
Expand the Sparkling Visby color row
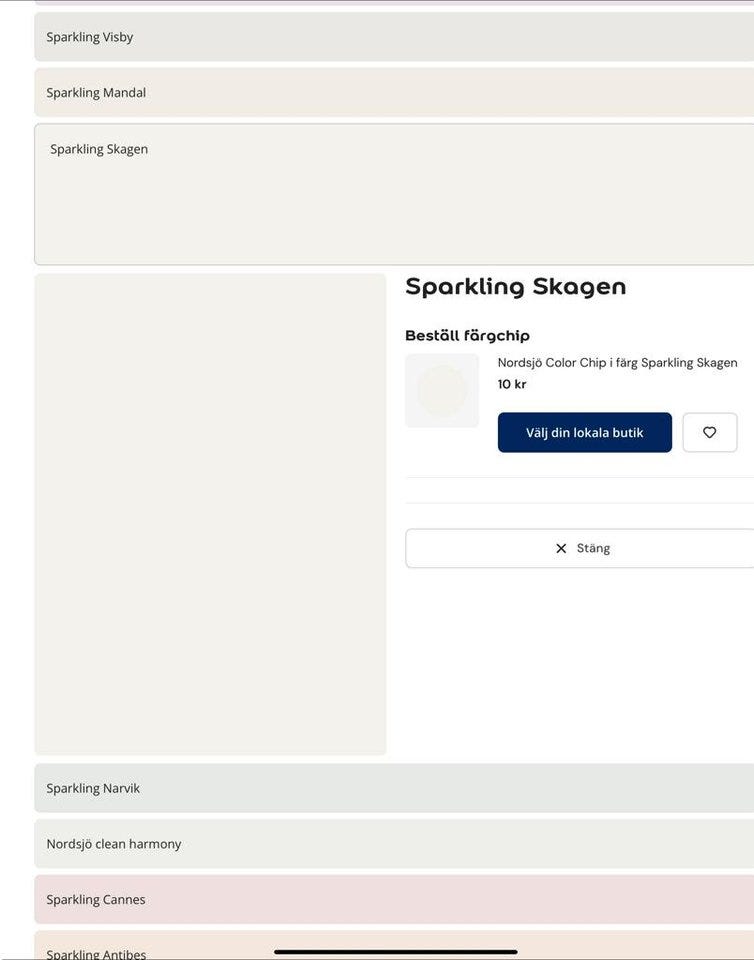coord(394,37)
